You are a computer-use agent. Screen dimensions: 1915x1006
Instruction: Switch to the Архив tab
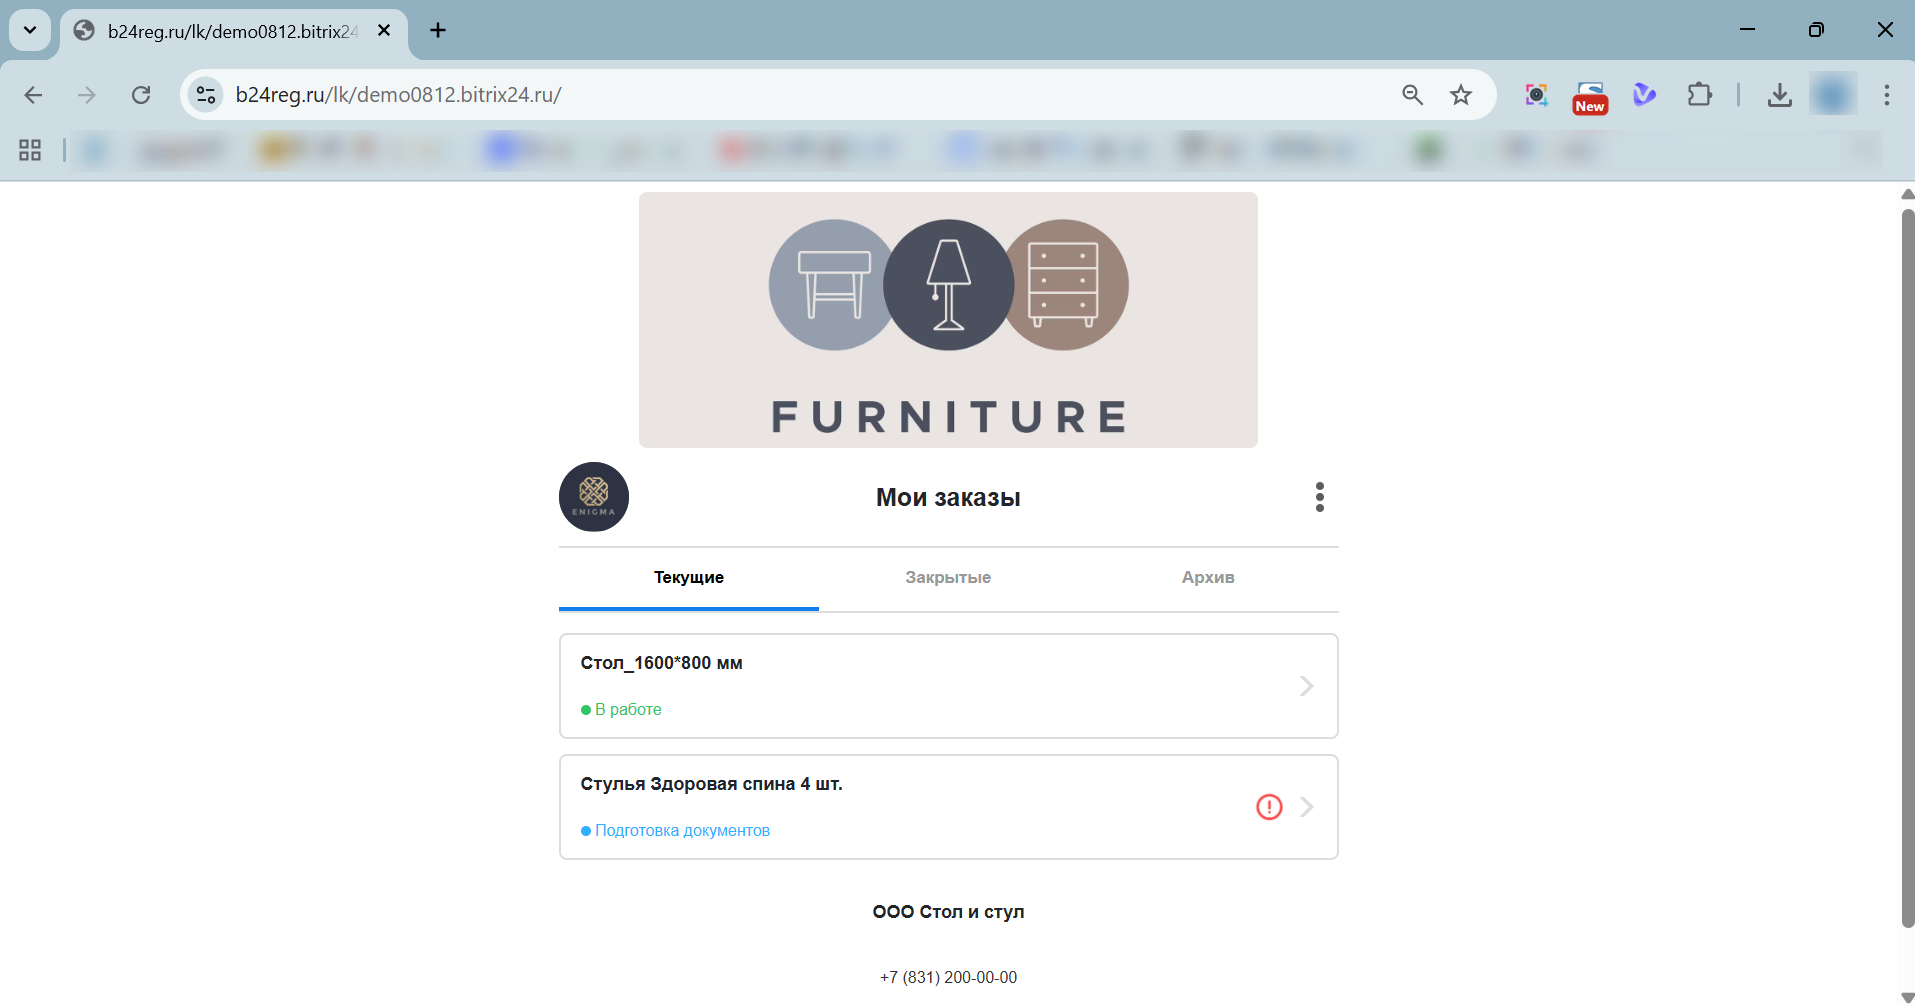pos(1207,578)
